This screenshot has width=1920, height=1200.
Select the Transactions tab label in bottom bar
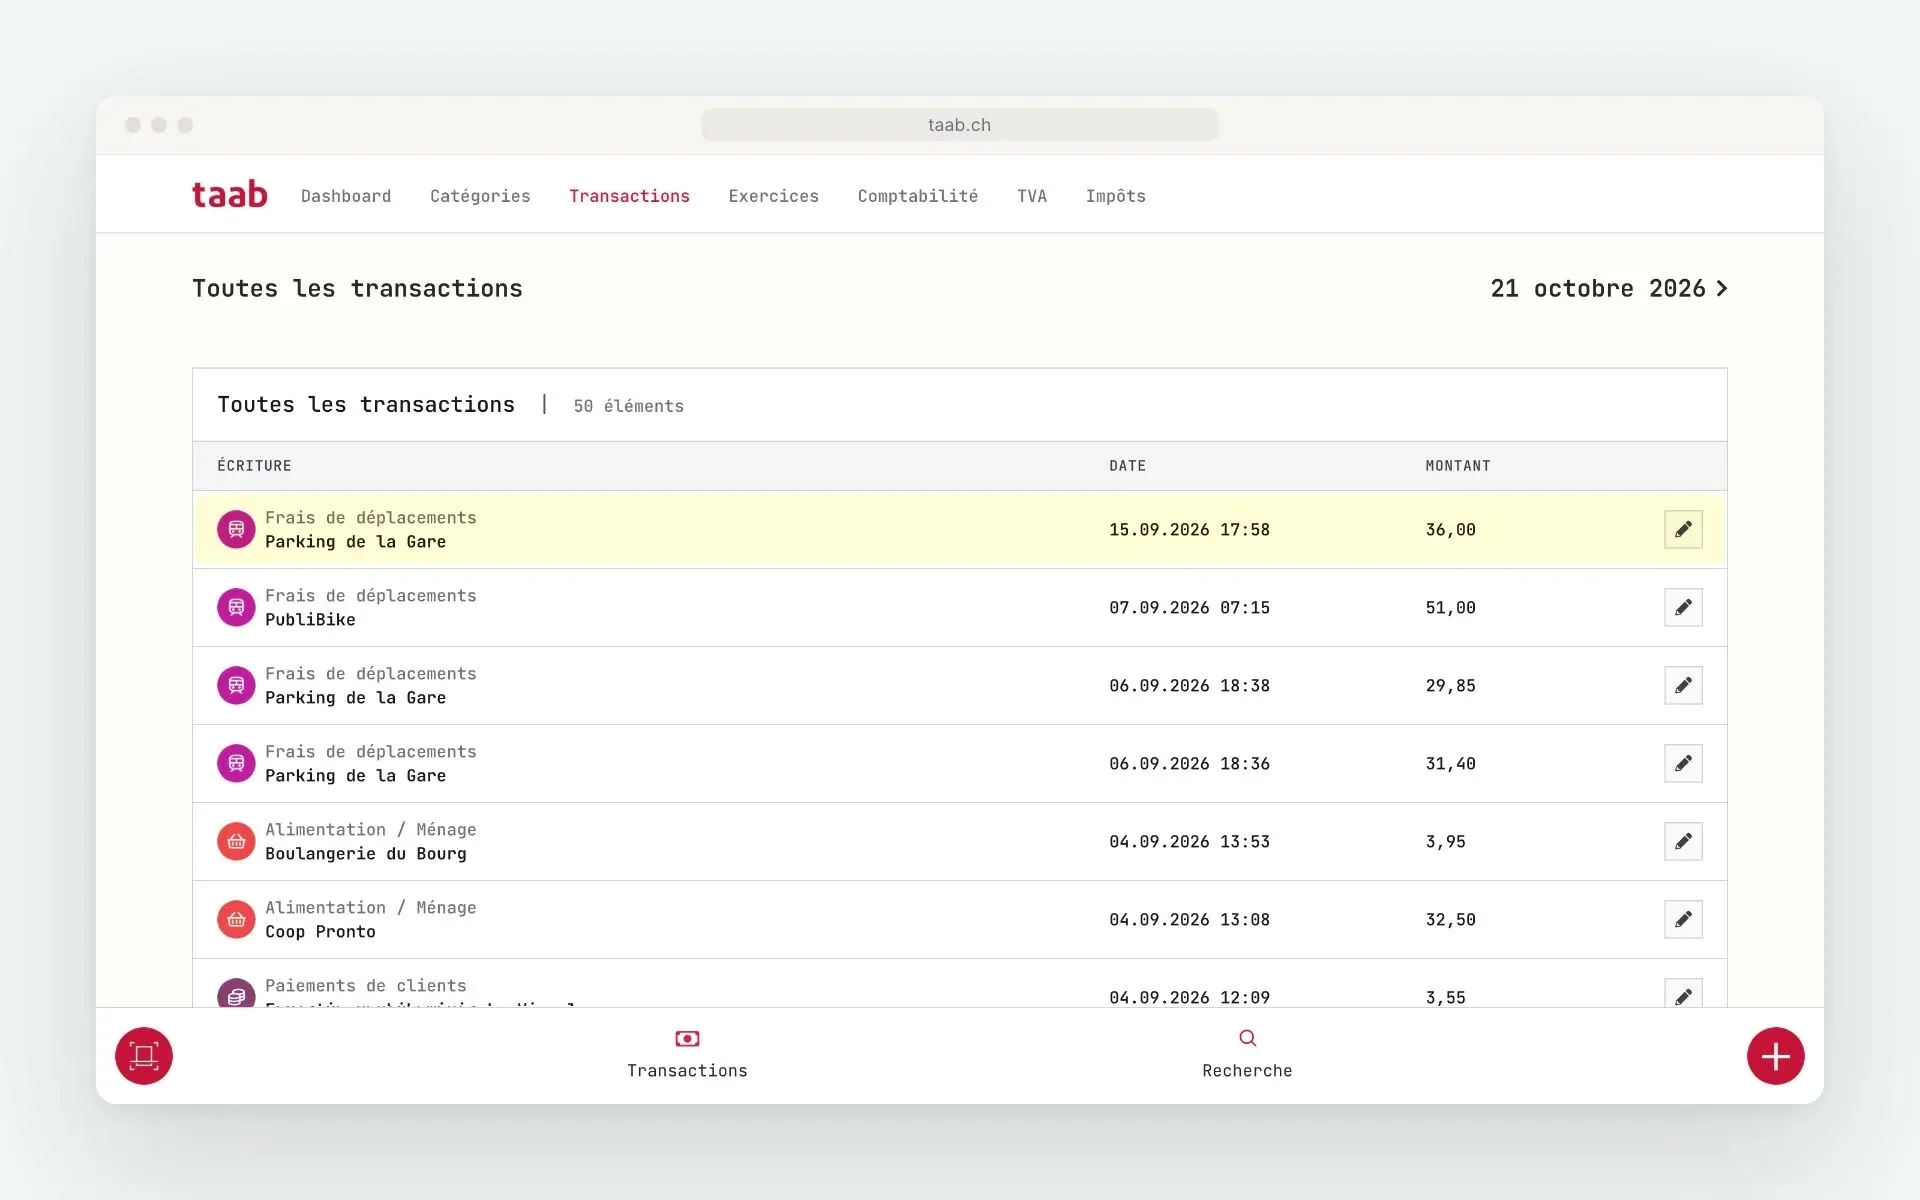(687, 1071)
